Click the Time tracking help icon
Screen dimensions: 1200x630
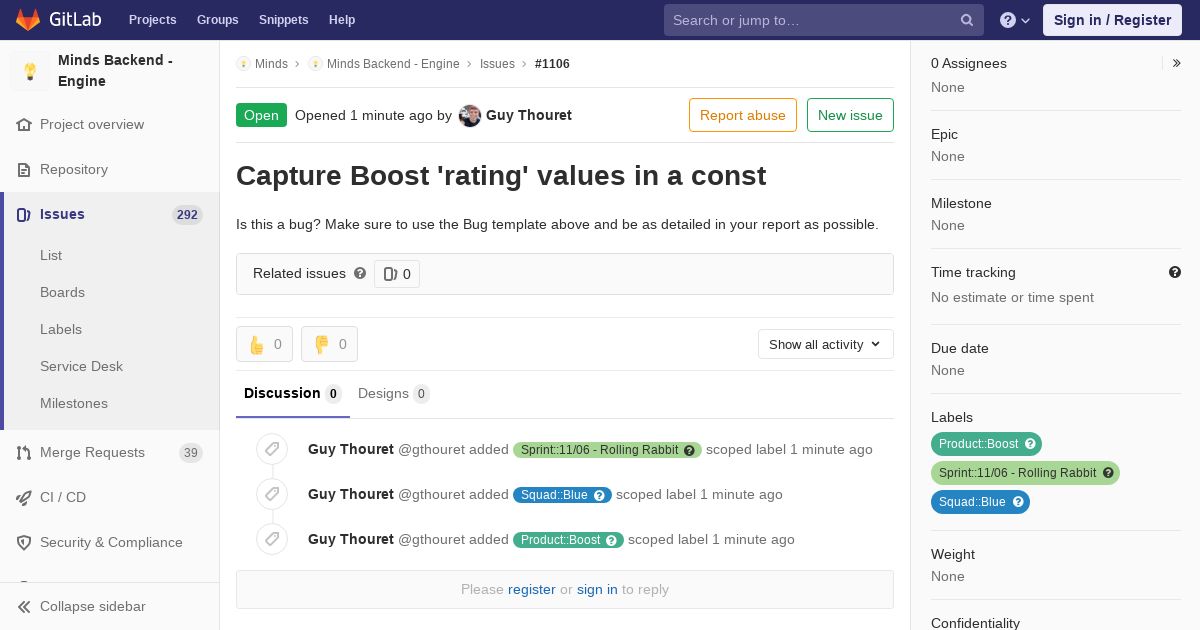[x=1175, y=272]
